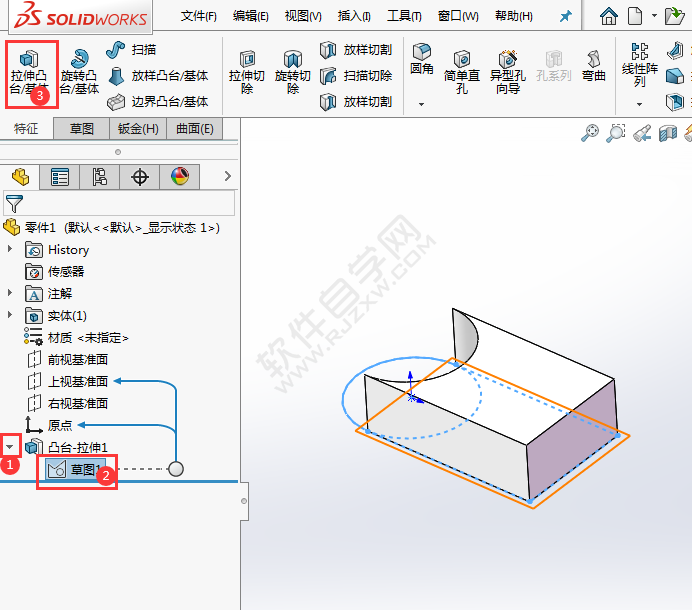This screenshot has height=610, width=692.
Task: Select the Linear Pattern (线性阵列) tool
Action: (x=639, y=65)
